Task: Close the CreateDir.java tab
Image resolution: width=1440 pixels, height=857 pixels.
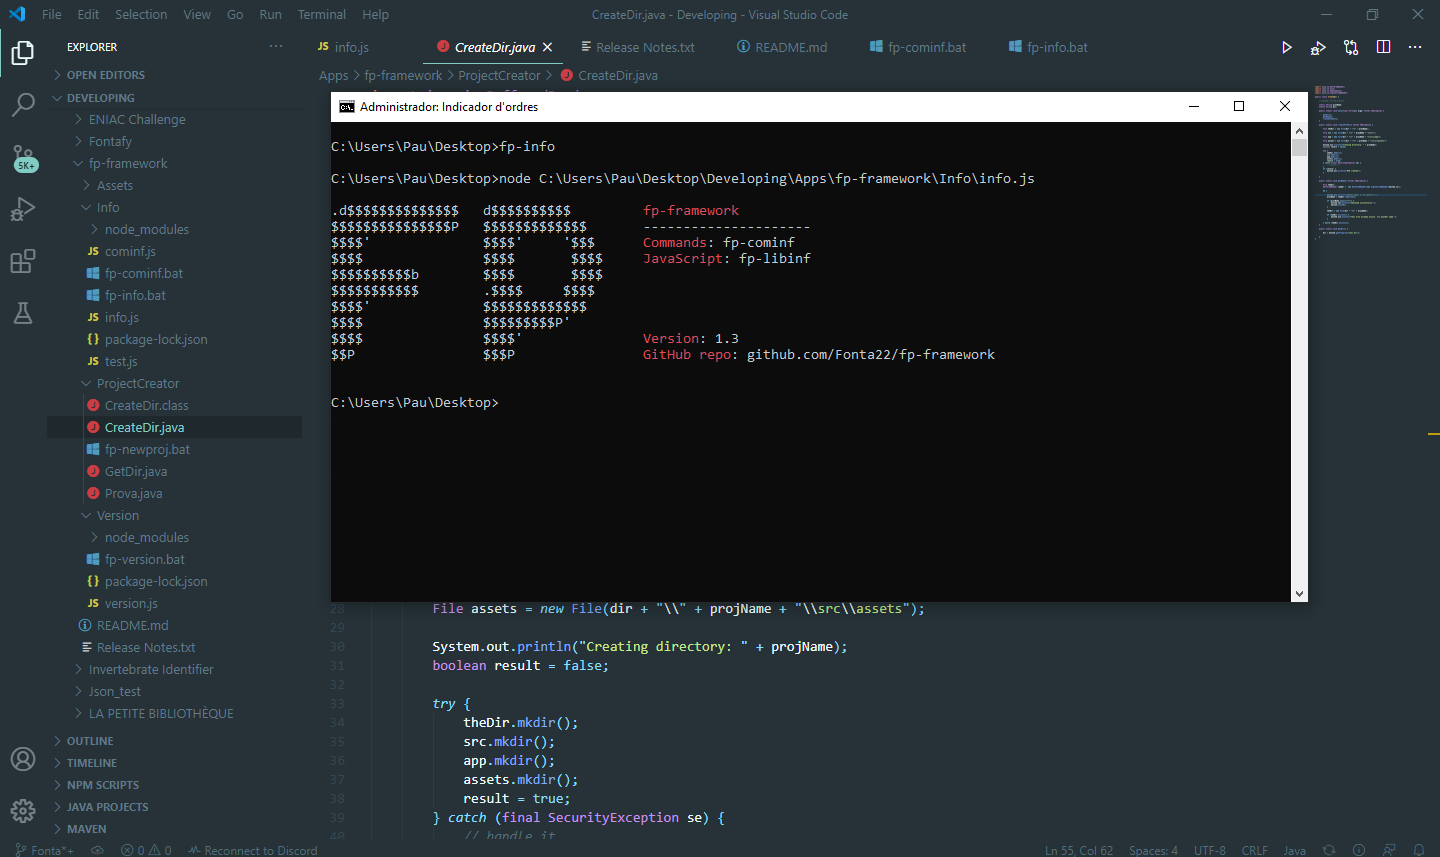Action: tap(547, 47)
